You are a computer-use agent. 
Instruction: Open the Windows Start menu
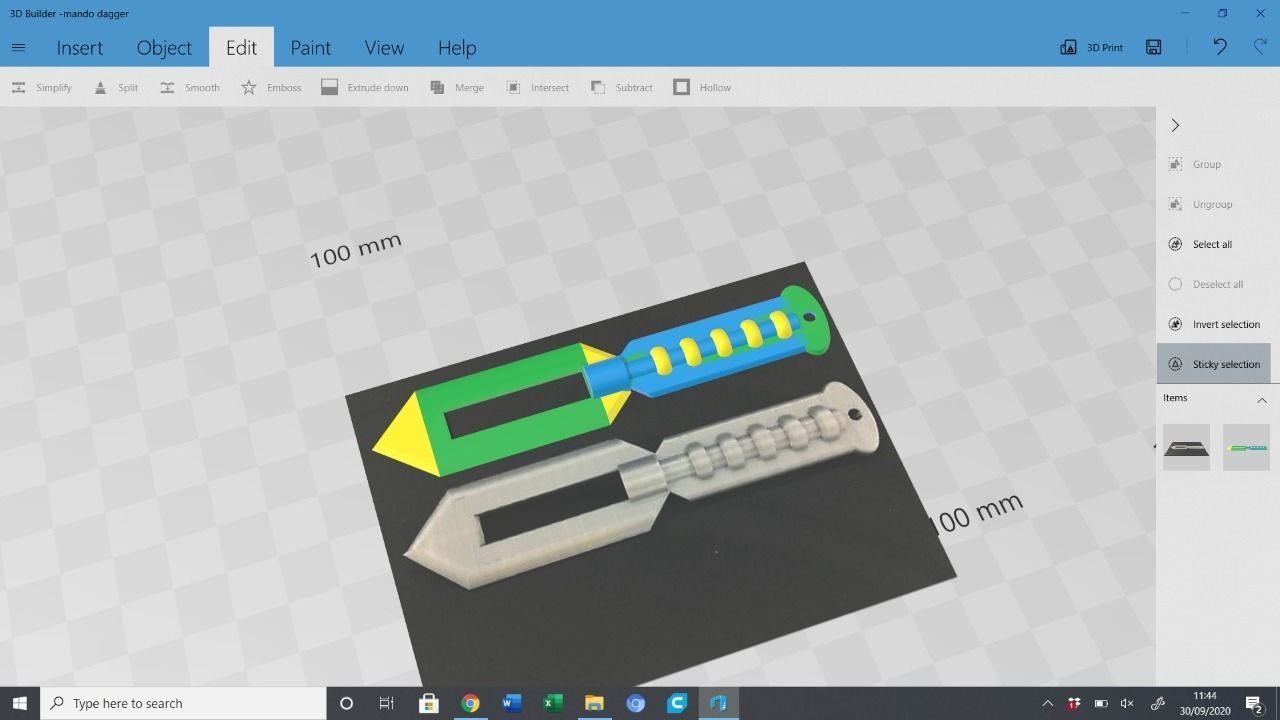point(20,703)
